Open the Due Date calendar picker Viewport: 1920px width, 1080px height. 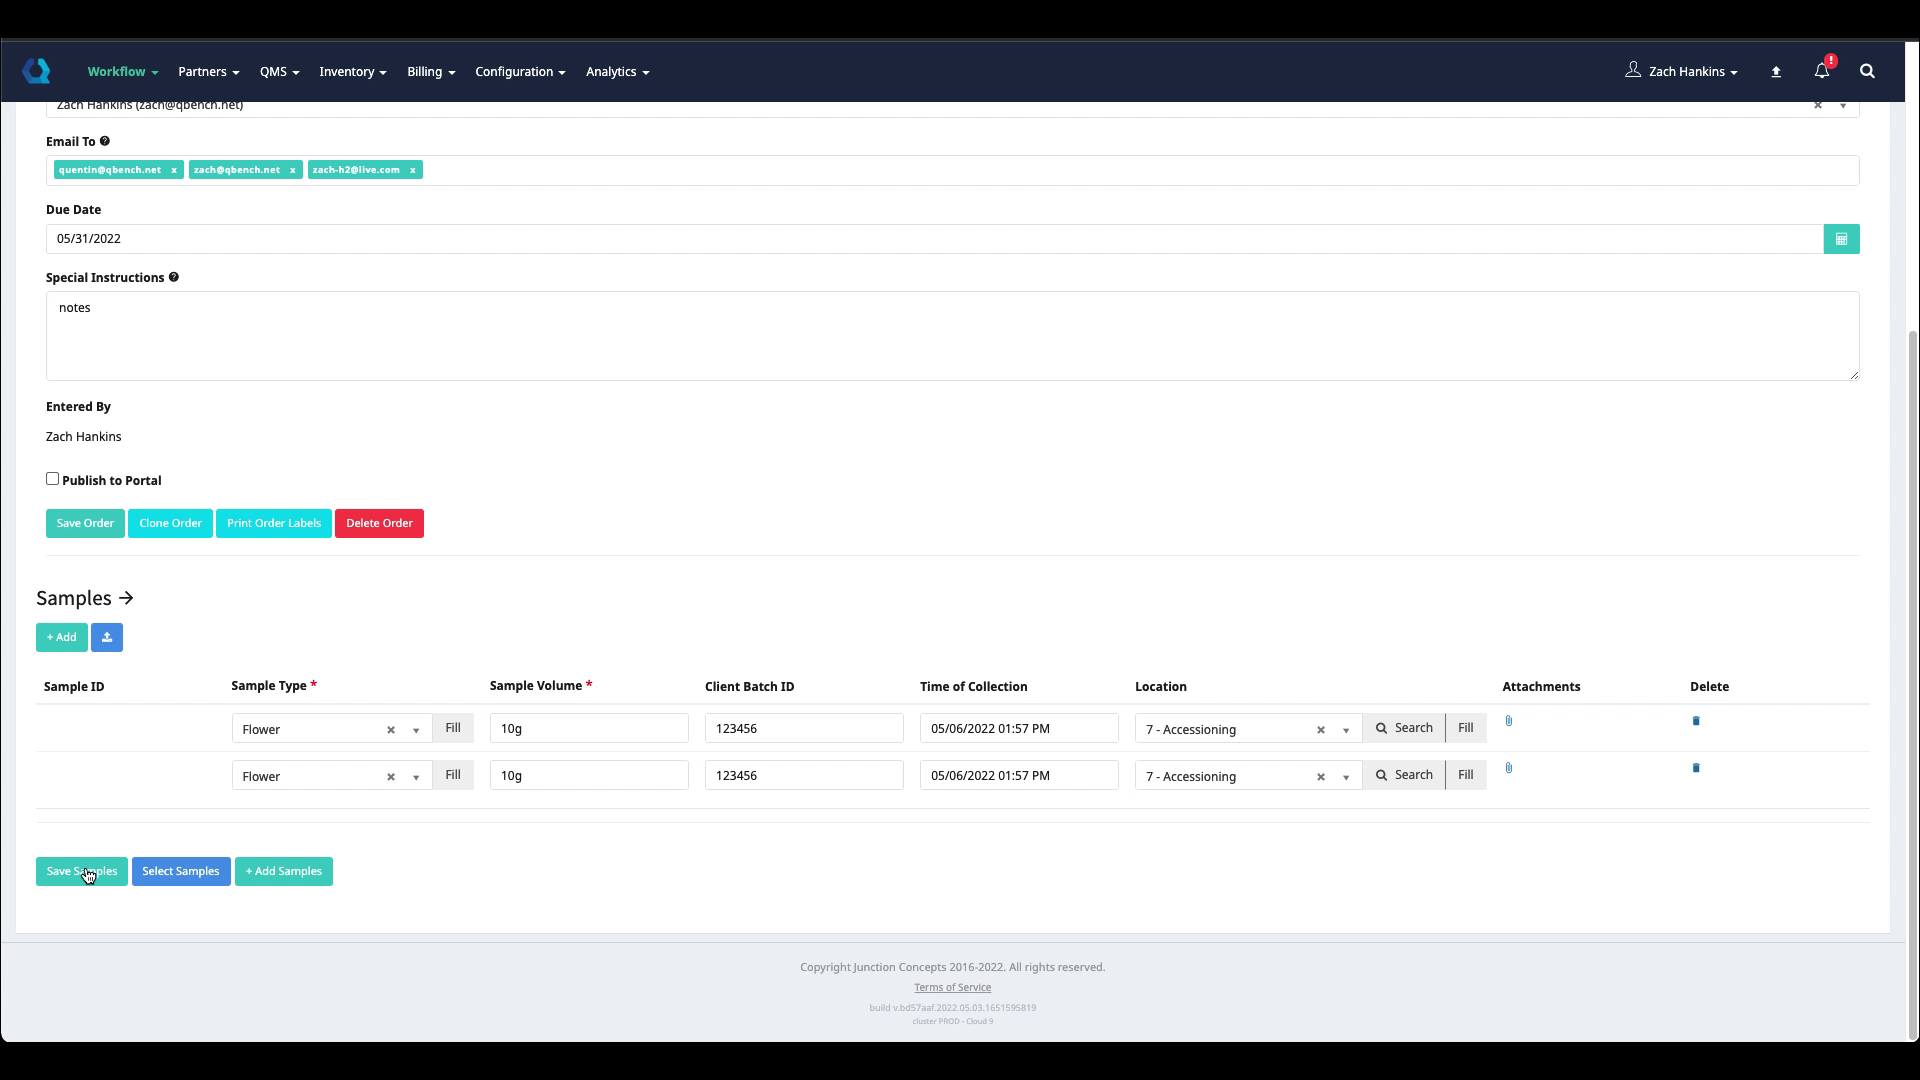[1841, 239]
